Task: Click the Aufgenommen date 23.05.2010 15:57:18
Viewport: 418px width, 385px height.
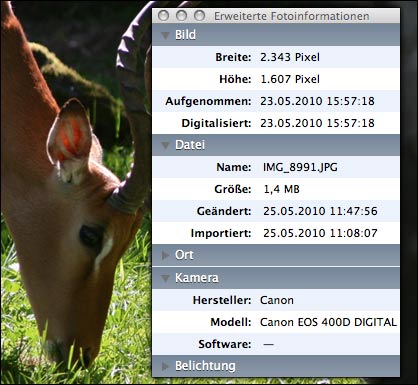Action: [317, 101]
